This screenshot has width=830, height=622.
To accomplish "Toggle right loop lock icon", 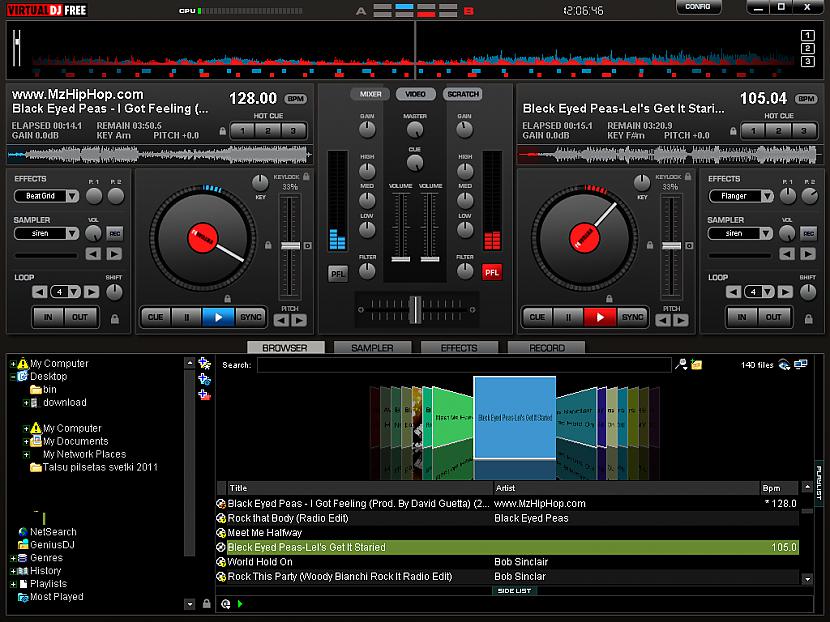I will coord(808,319).
